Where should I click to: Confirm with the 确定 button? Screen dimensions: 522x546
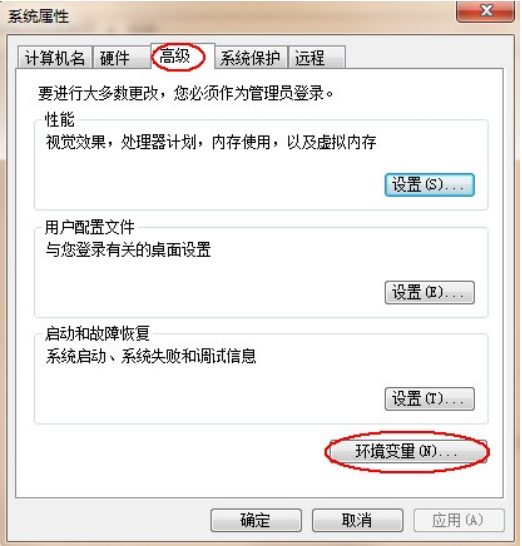click(256, 520)
